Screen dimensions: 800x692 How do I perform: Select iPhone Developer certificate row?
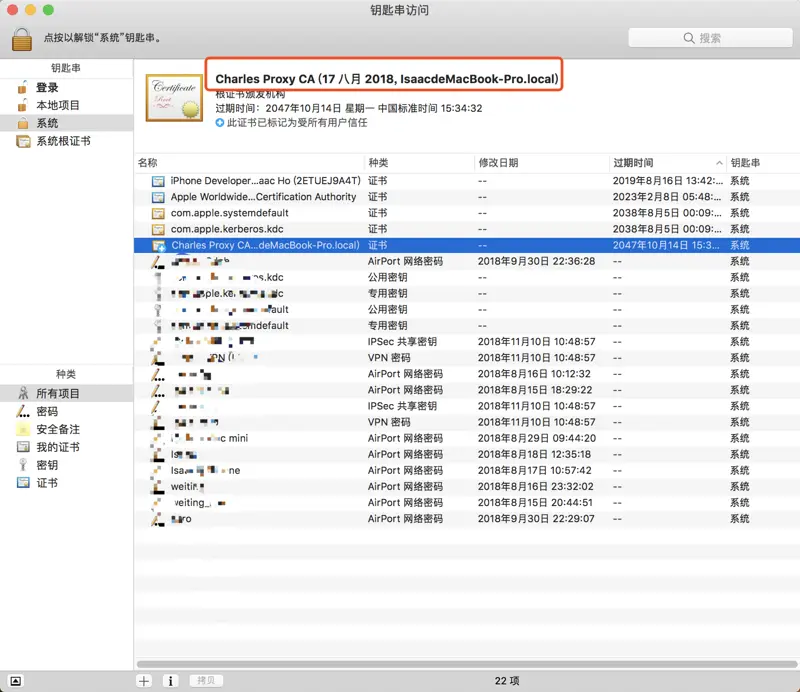point(467,181)
